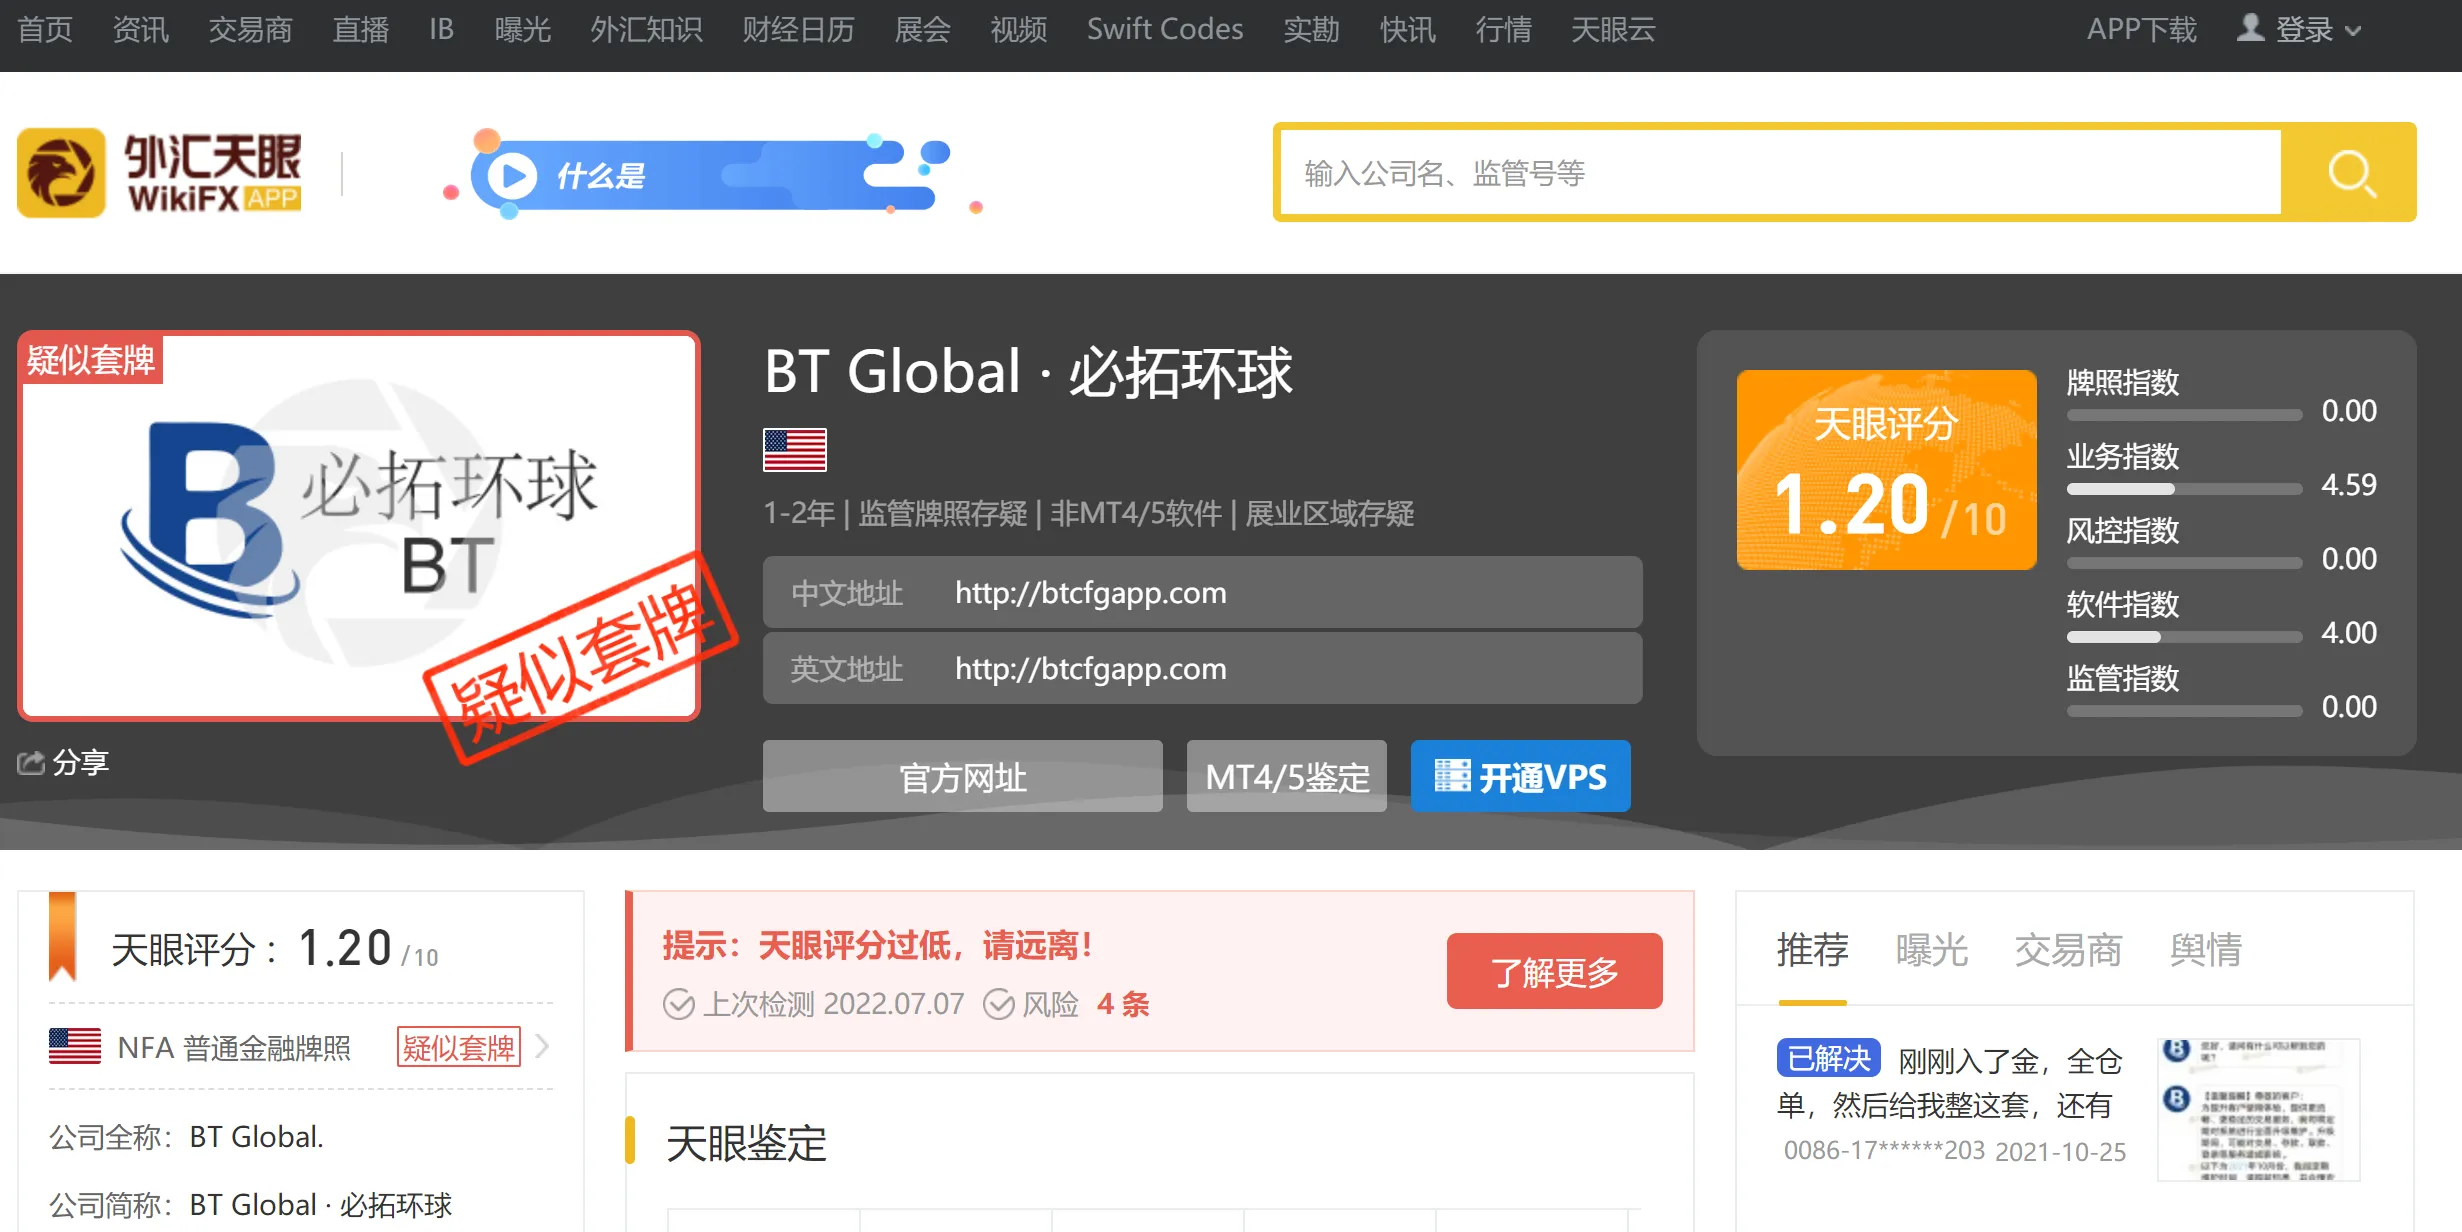Open the BT Global company logo image

pos(359,526)
